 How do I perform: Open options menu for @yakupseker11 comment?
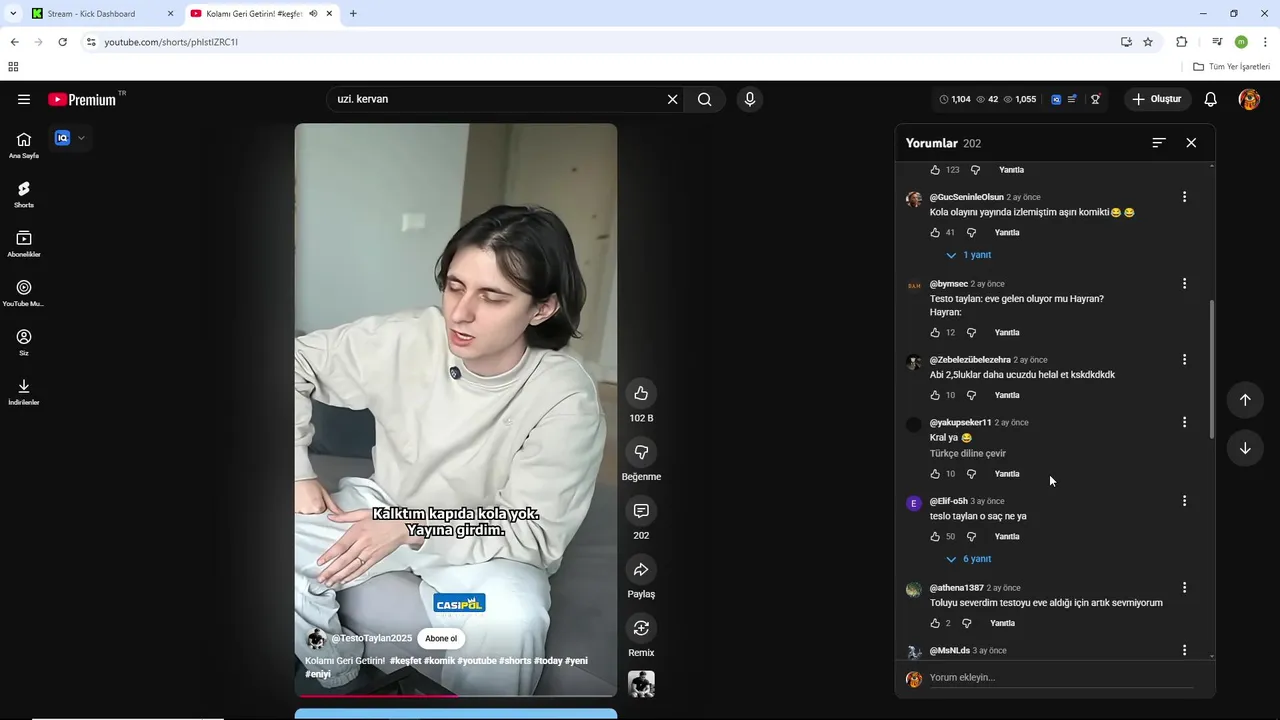[1184, 422]
